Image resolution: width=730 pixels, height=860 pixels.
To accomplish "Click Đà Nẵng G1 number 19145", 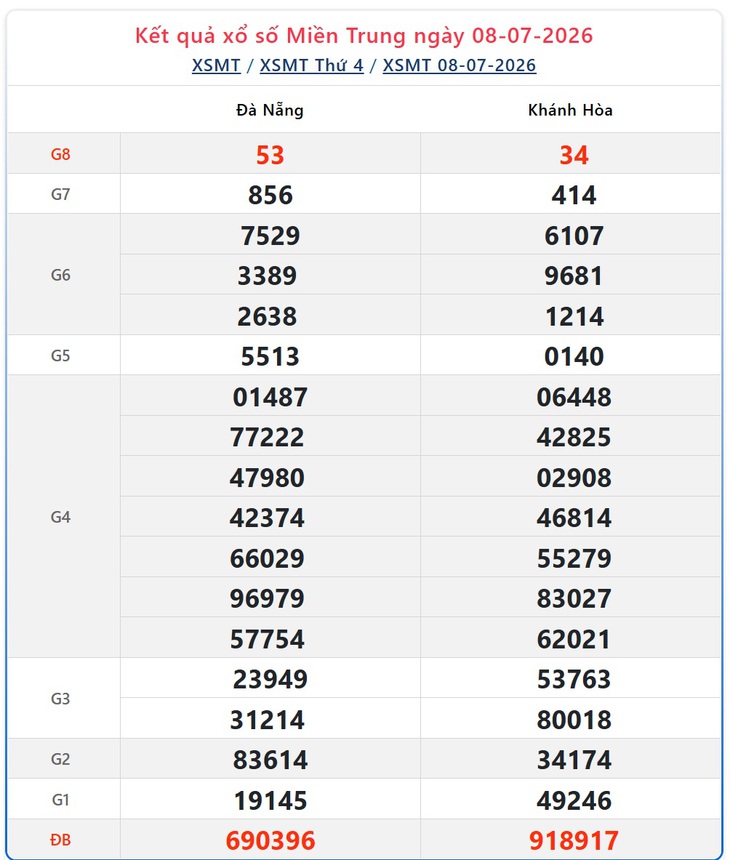I will click(x=270, y=800).
